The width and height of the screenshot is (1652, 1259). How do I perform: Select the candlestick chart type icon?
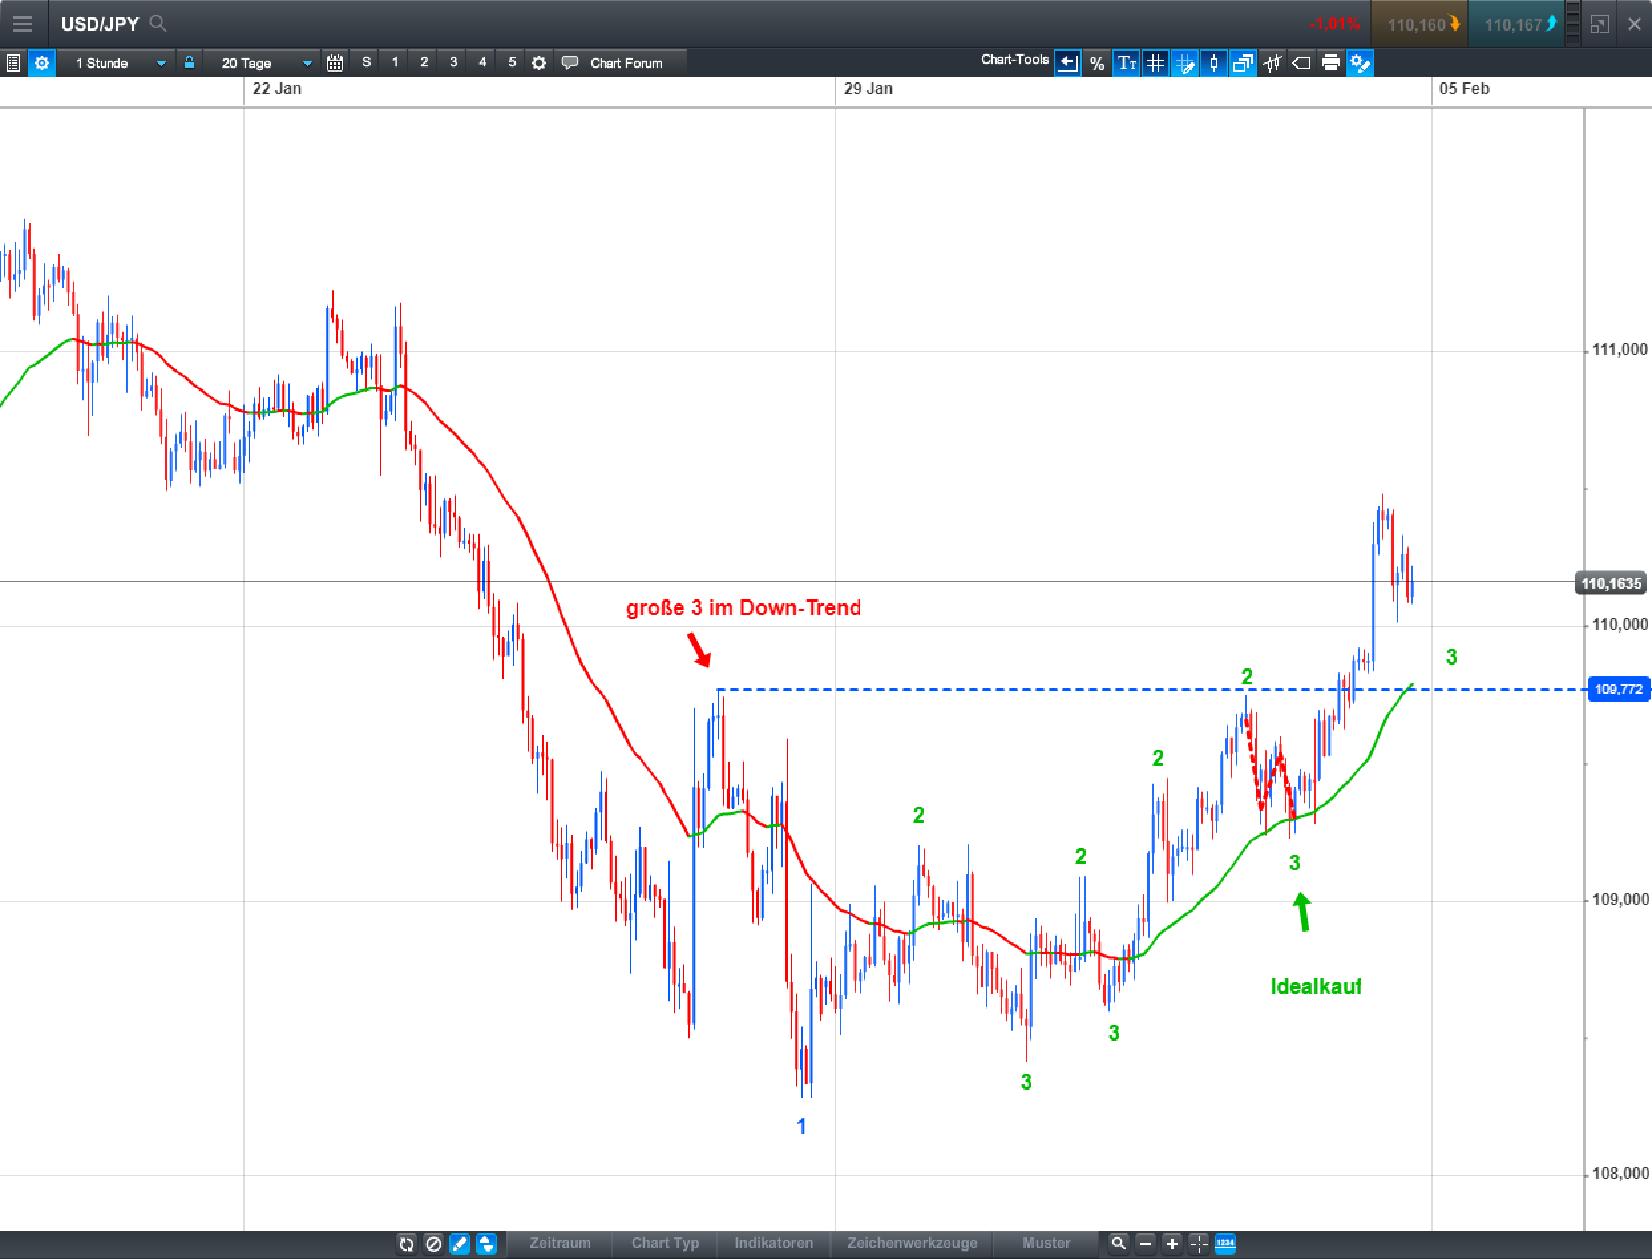coord(1213,63)
